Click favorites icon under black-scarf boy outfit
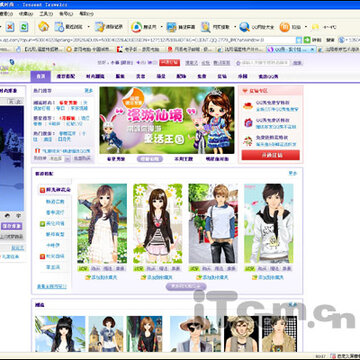360x360 pixels. coord(255,277)
